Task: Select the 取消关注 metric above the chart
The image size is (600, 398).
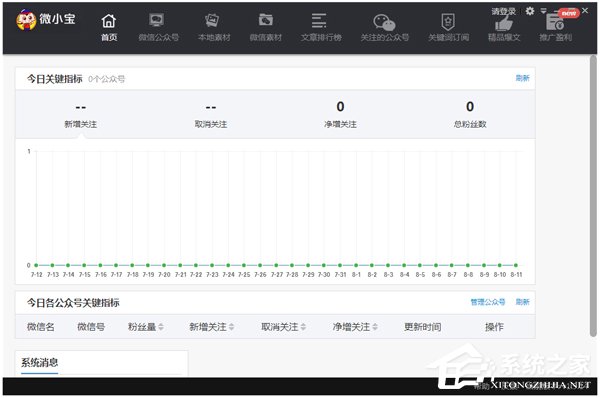Action: pyautogui.click(x=211, y=115)
